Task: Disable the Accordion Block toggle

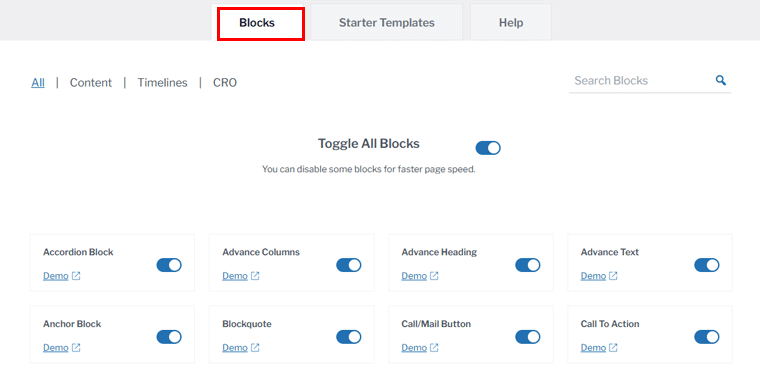Action: [169, 265]
